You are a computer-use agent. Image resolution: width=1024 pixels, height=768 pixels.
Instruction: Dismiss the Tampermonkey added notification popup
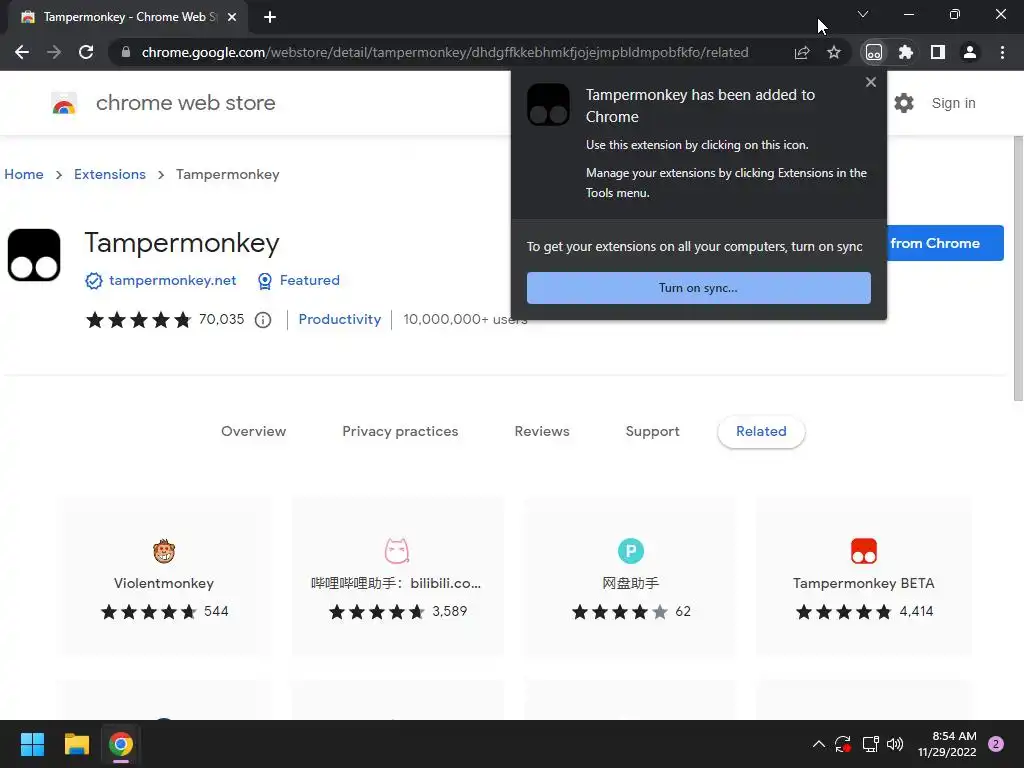tap(871, 82)
